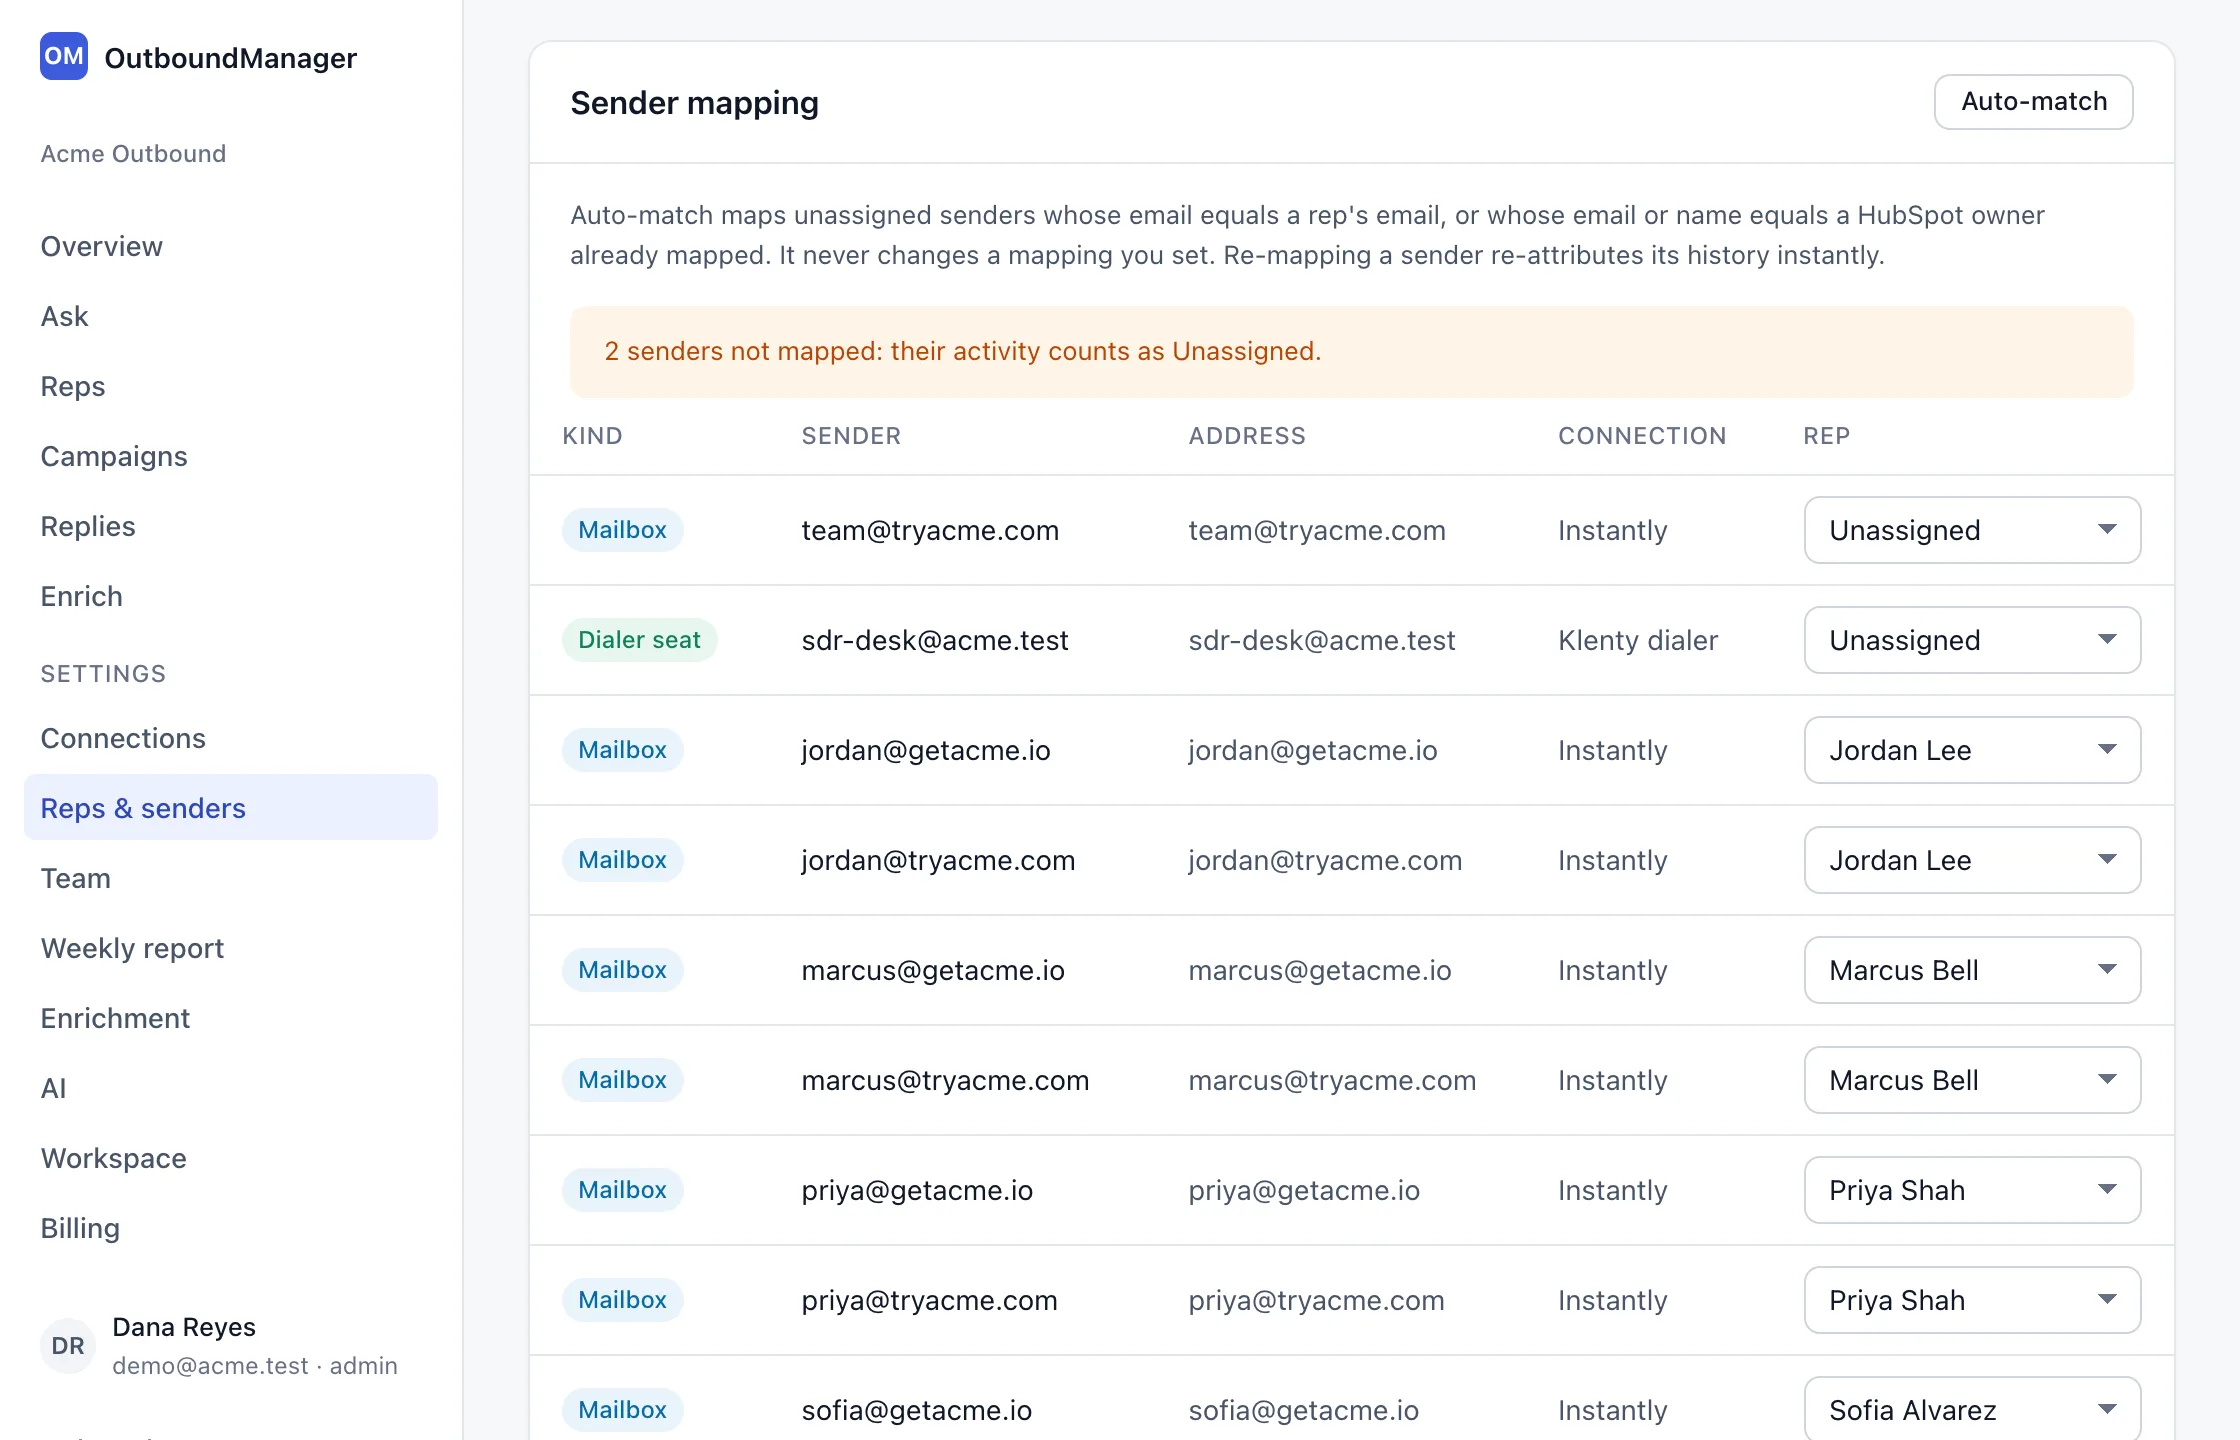The height and width of the screenshot is (1440, 2240).
Task: Click the unmapped senders warning banner
Action: (1351, 352)
